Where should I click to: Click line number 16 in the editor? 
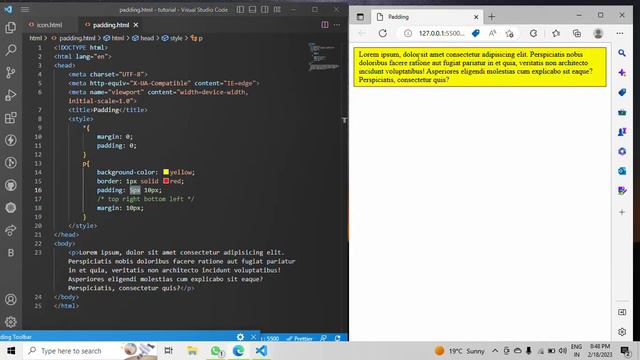38,190
